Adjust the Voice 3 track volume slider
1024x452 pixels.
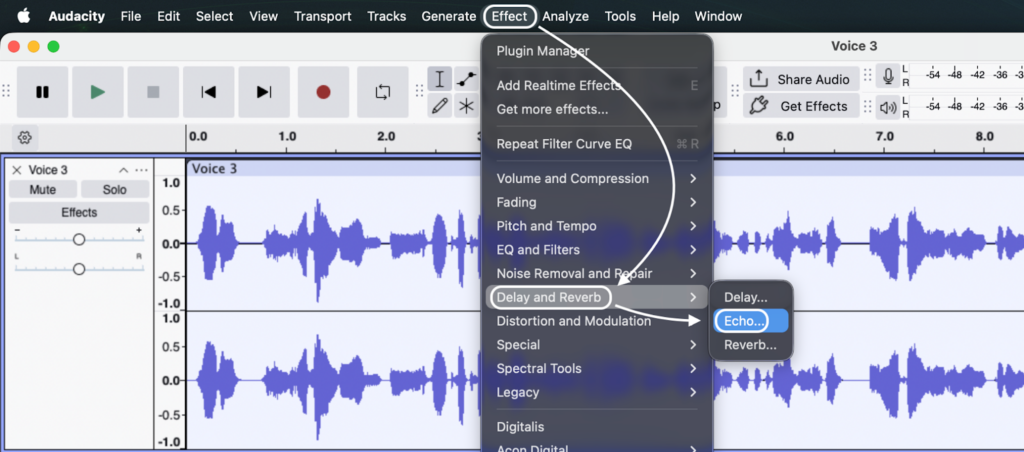(79, 239)
